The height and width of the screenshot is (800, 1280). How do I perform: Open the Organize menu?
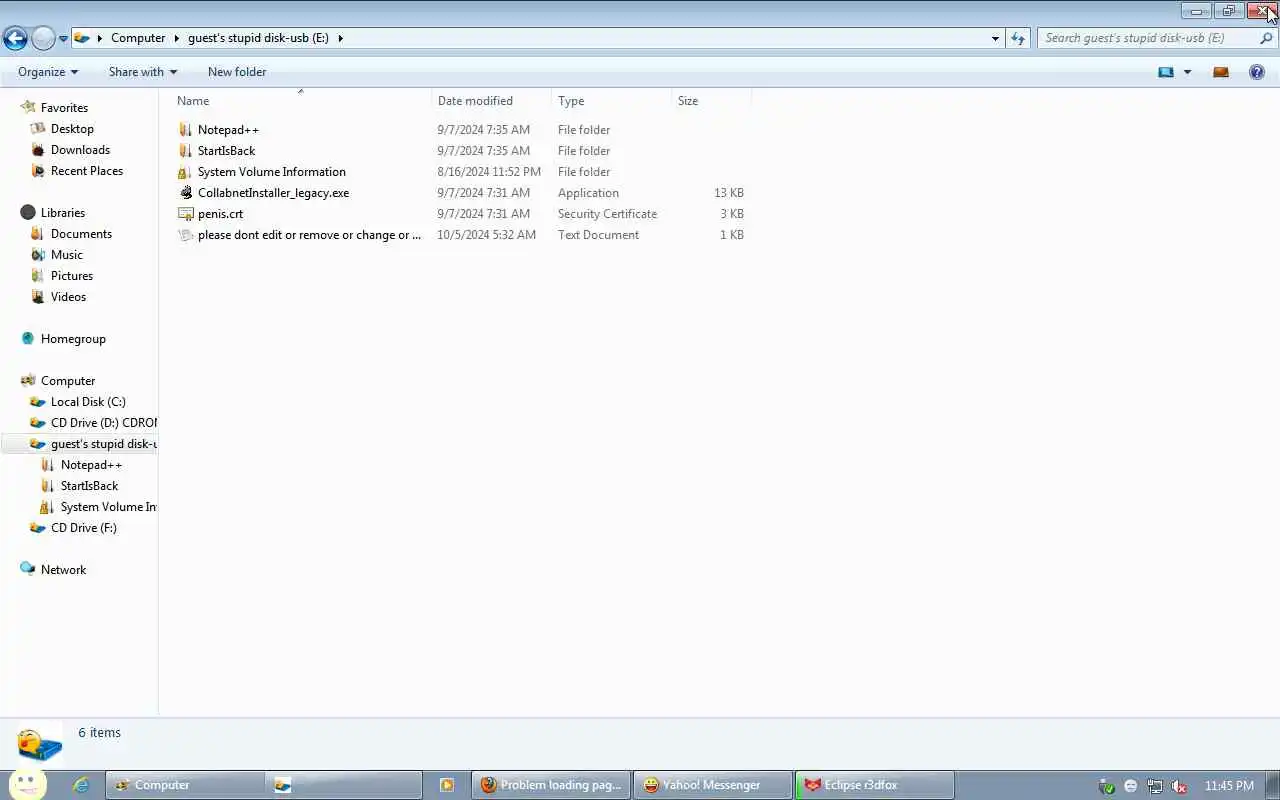pyautogui.click(x=48, y=72)
